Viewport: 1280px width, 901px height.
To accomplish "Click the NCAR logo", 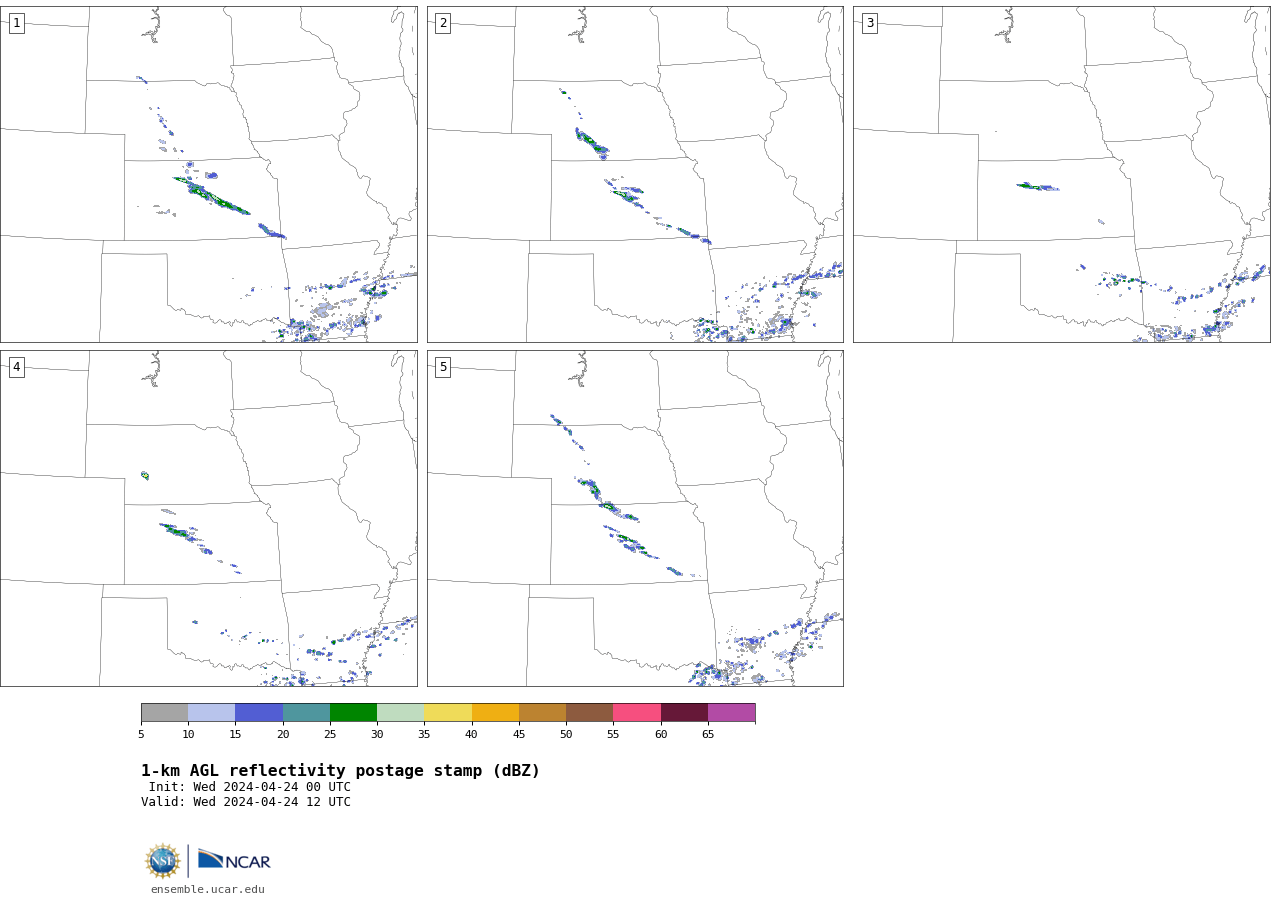I will pyautogui.click(x=234, y=860).
